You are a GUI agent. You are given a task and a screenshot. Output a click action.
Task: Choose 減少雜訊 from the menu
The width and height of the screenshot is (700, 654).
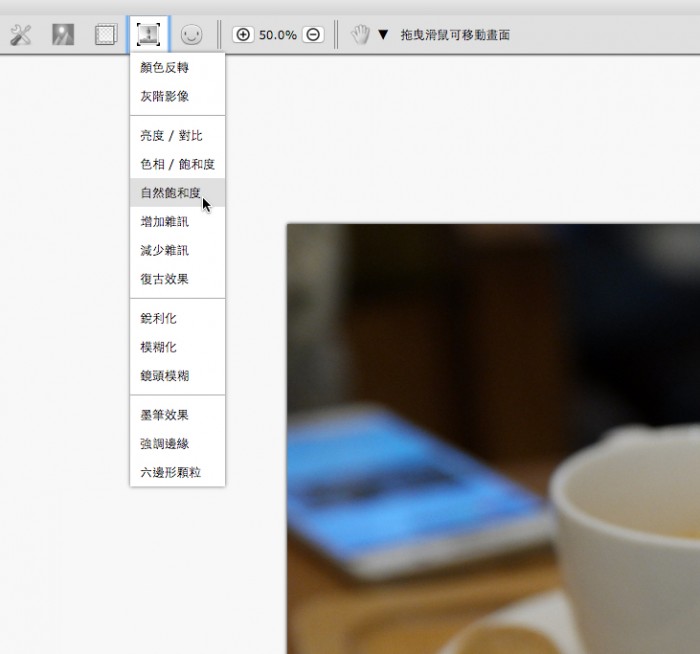tap(177, 250)
